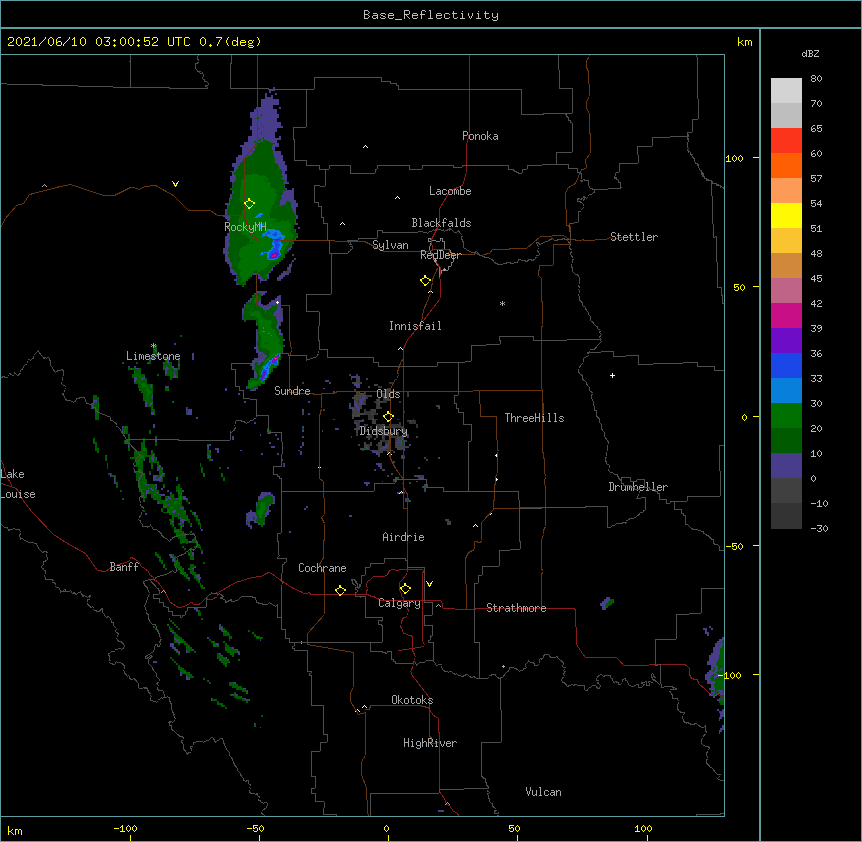Click the Banff label
Screen dimensions: 862x842
(124, 567)
